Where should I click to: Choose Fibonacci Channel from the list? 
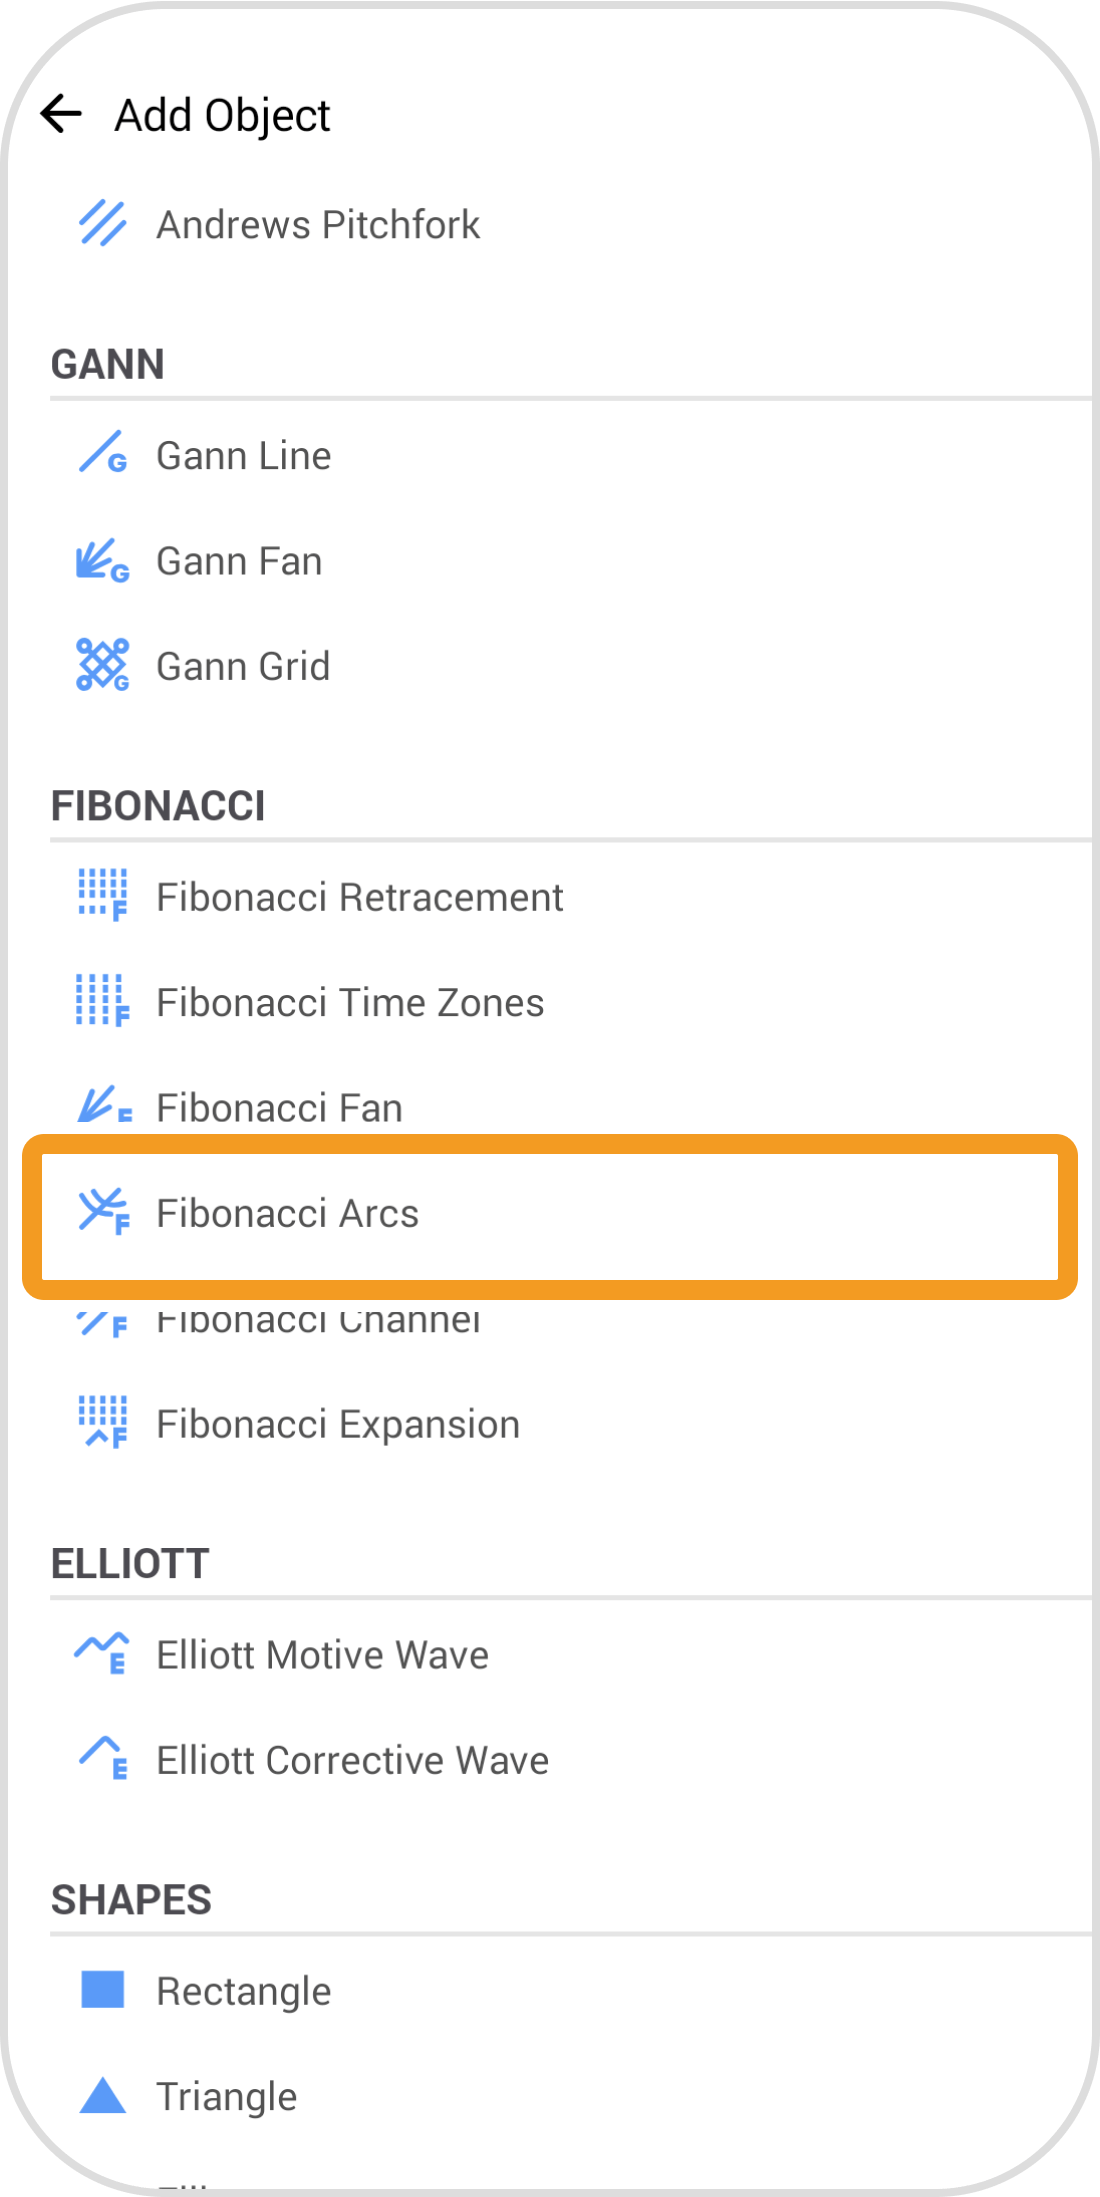pyautogui.click(x=318, y=1320)
